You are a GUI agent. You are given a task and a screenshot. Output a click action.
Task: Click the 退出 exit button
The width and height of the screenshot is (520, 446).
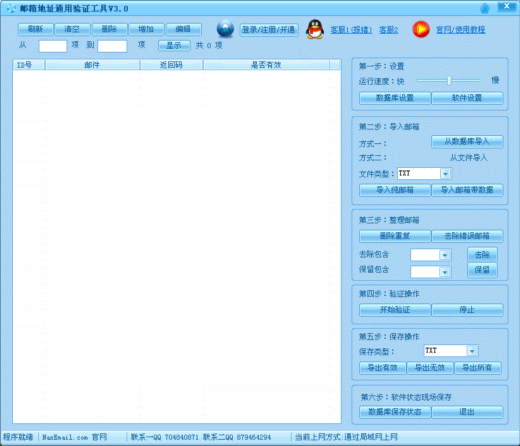pyautogui.click(x=467, y=412)
